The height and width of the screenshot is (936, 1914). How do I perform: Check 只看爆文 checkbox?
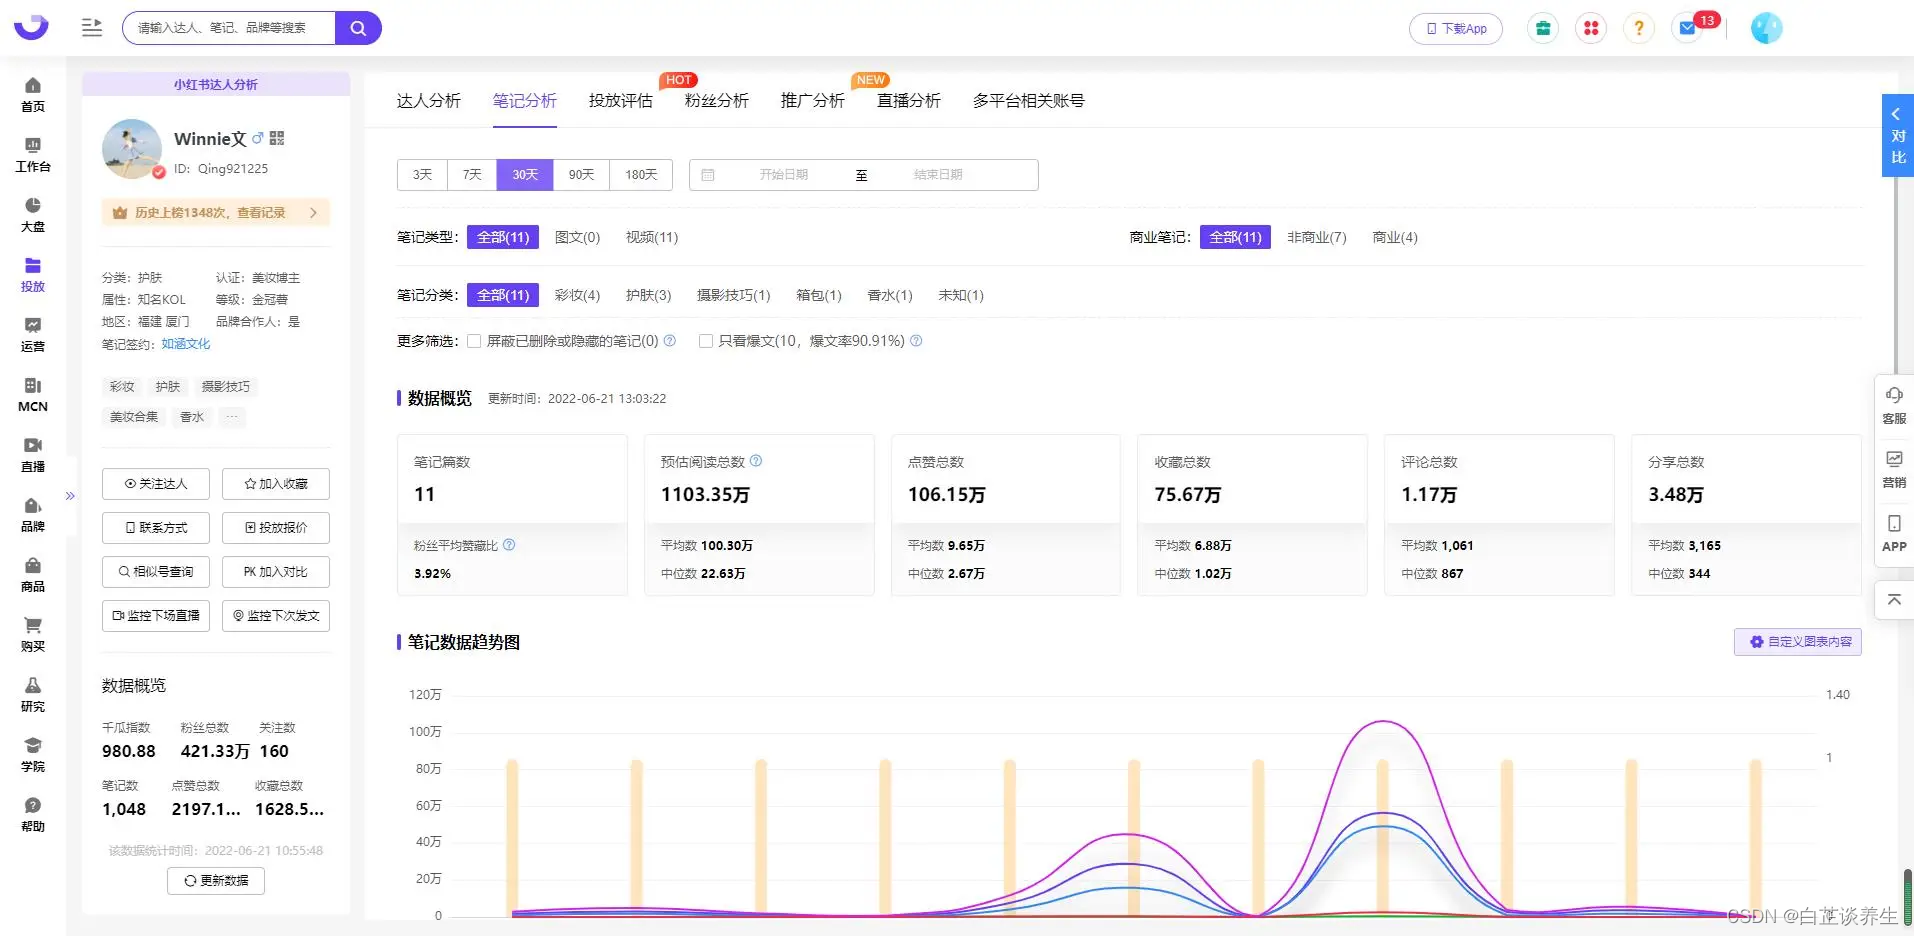coord(706,341)
